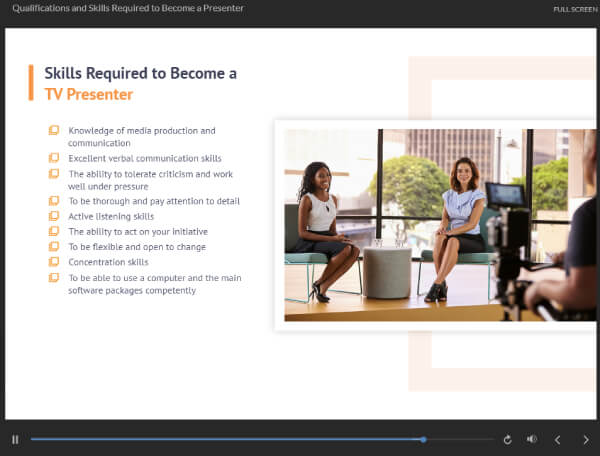Click the playback progress slider handle

423,440
